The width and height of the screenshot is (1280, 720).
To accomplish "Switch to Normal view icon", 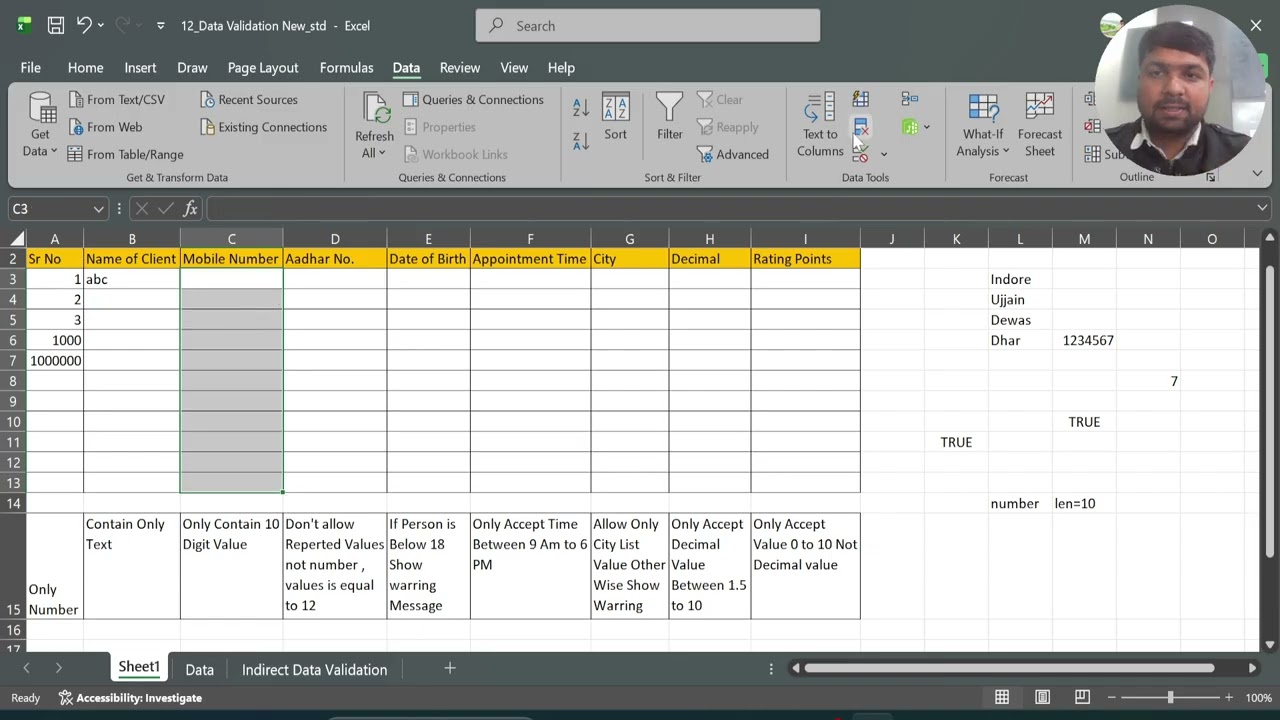I will (x=1001, y=697).
